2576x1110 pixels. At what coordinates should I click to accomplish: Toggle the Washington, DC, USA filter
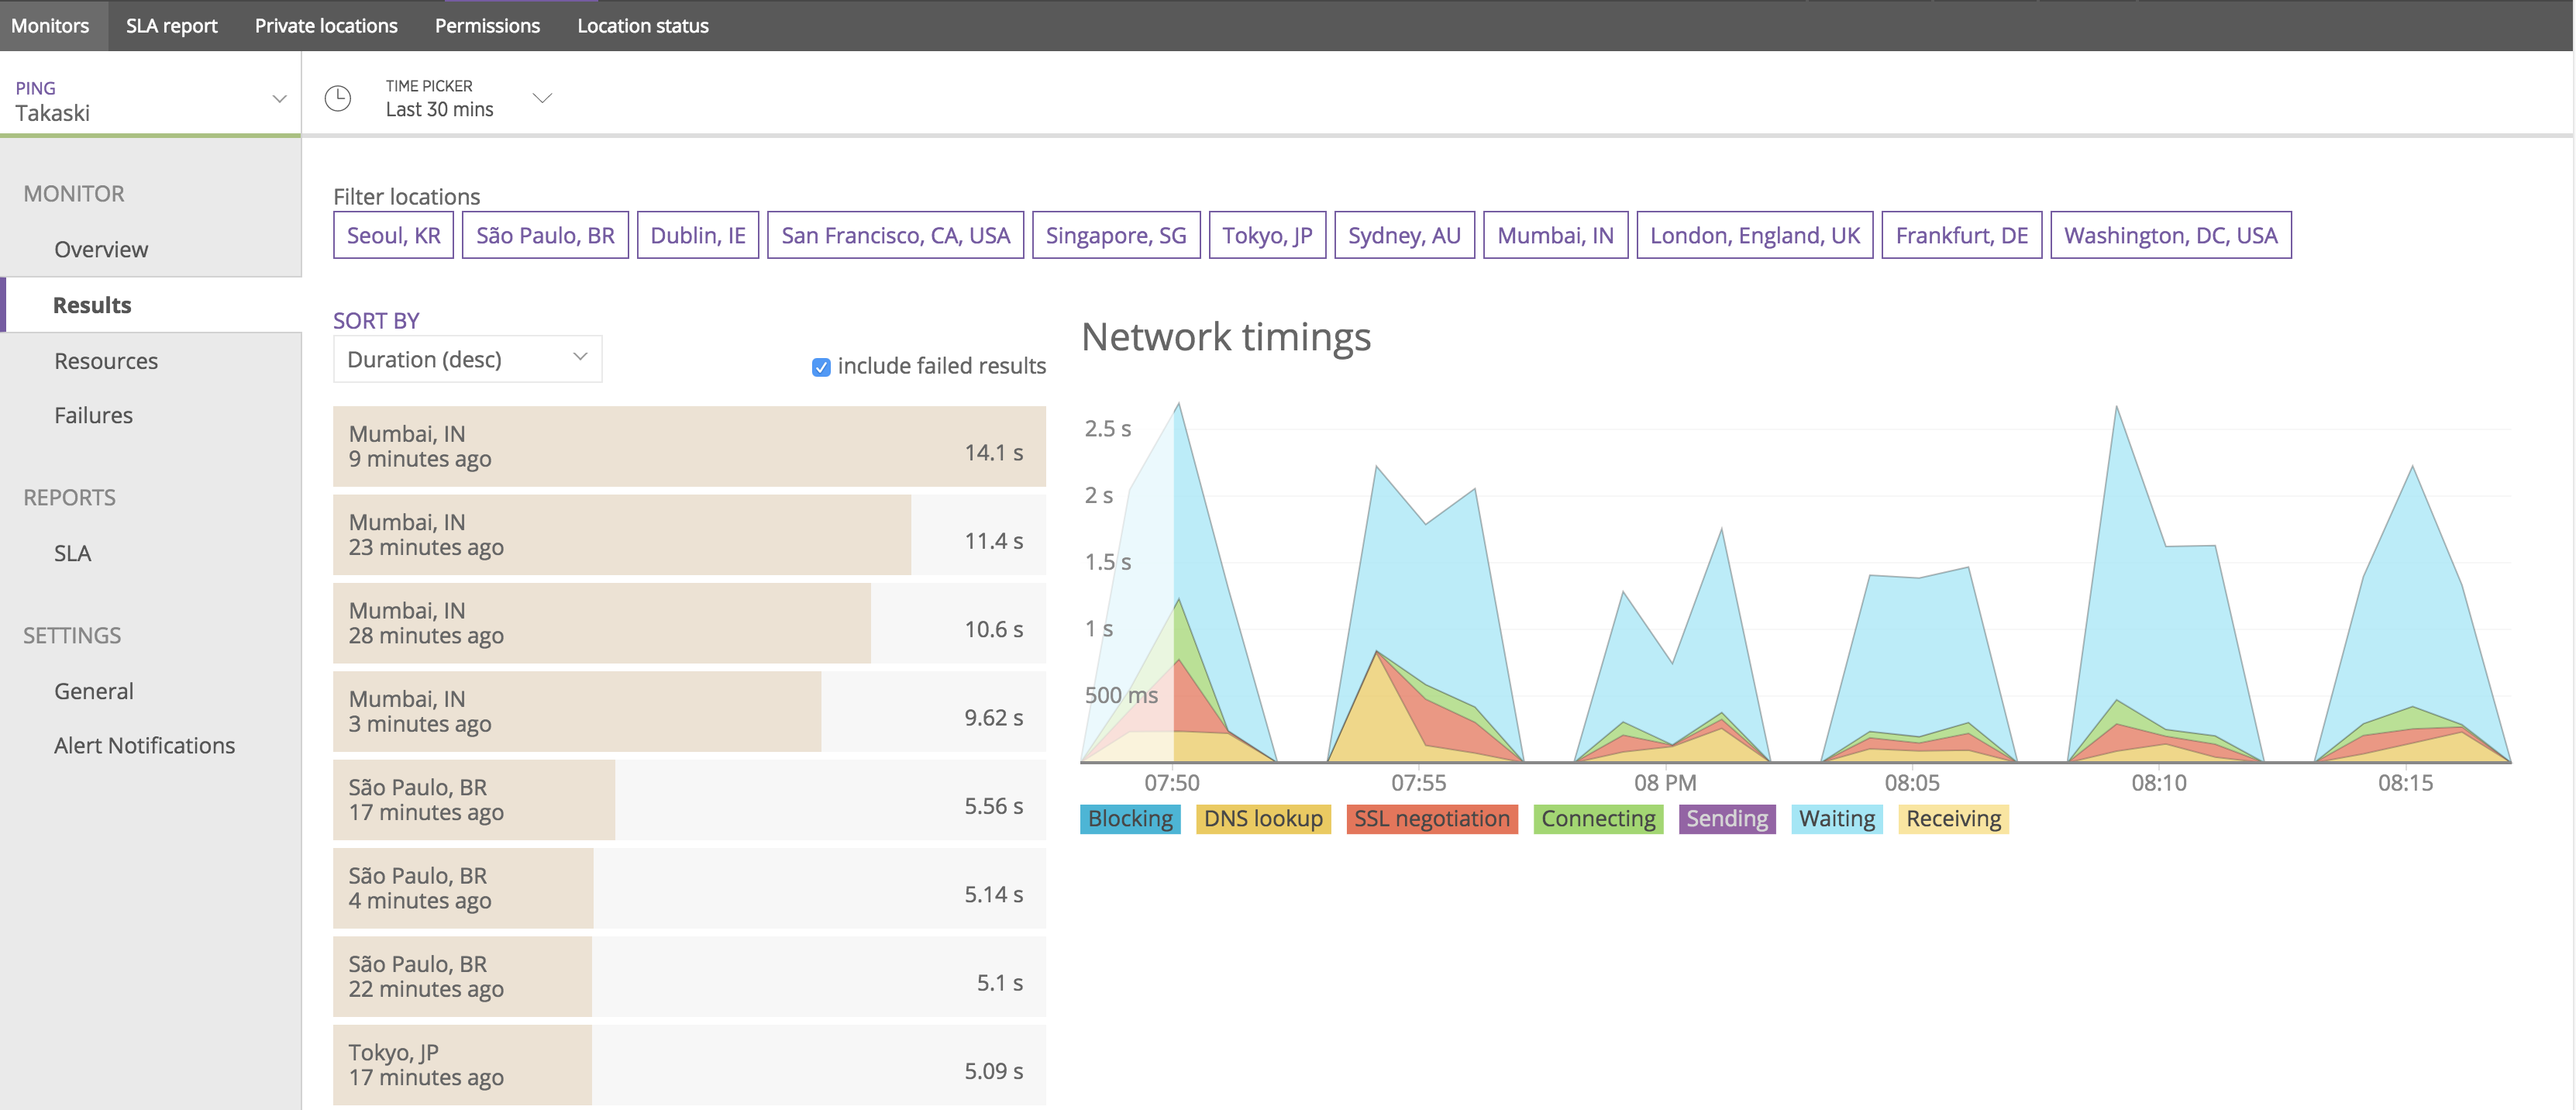[x=2171, y=235]
